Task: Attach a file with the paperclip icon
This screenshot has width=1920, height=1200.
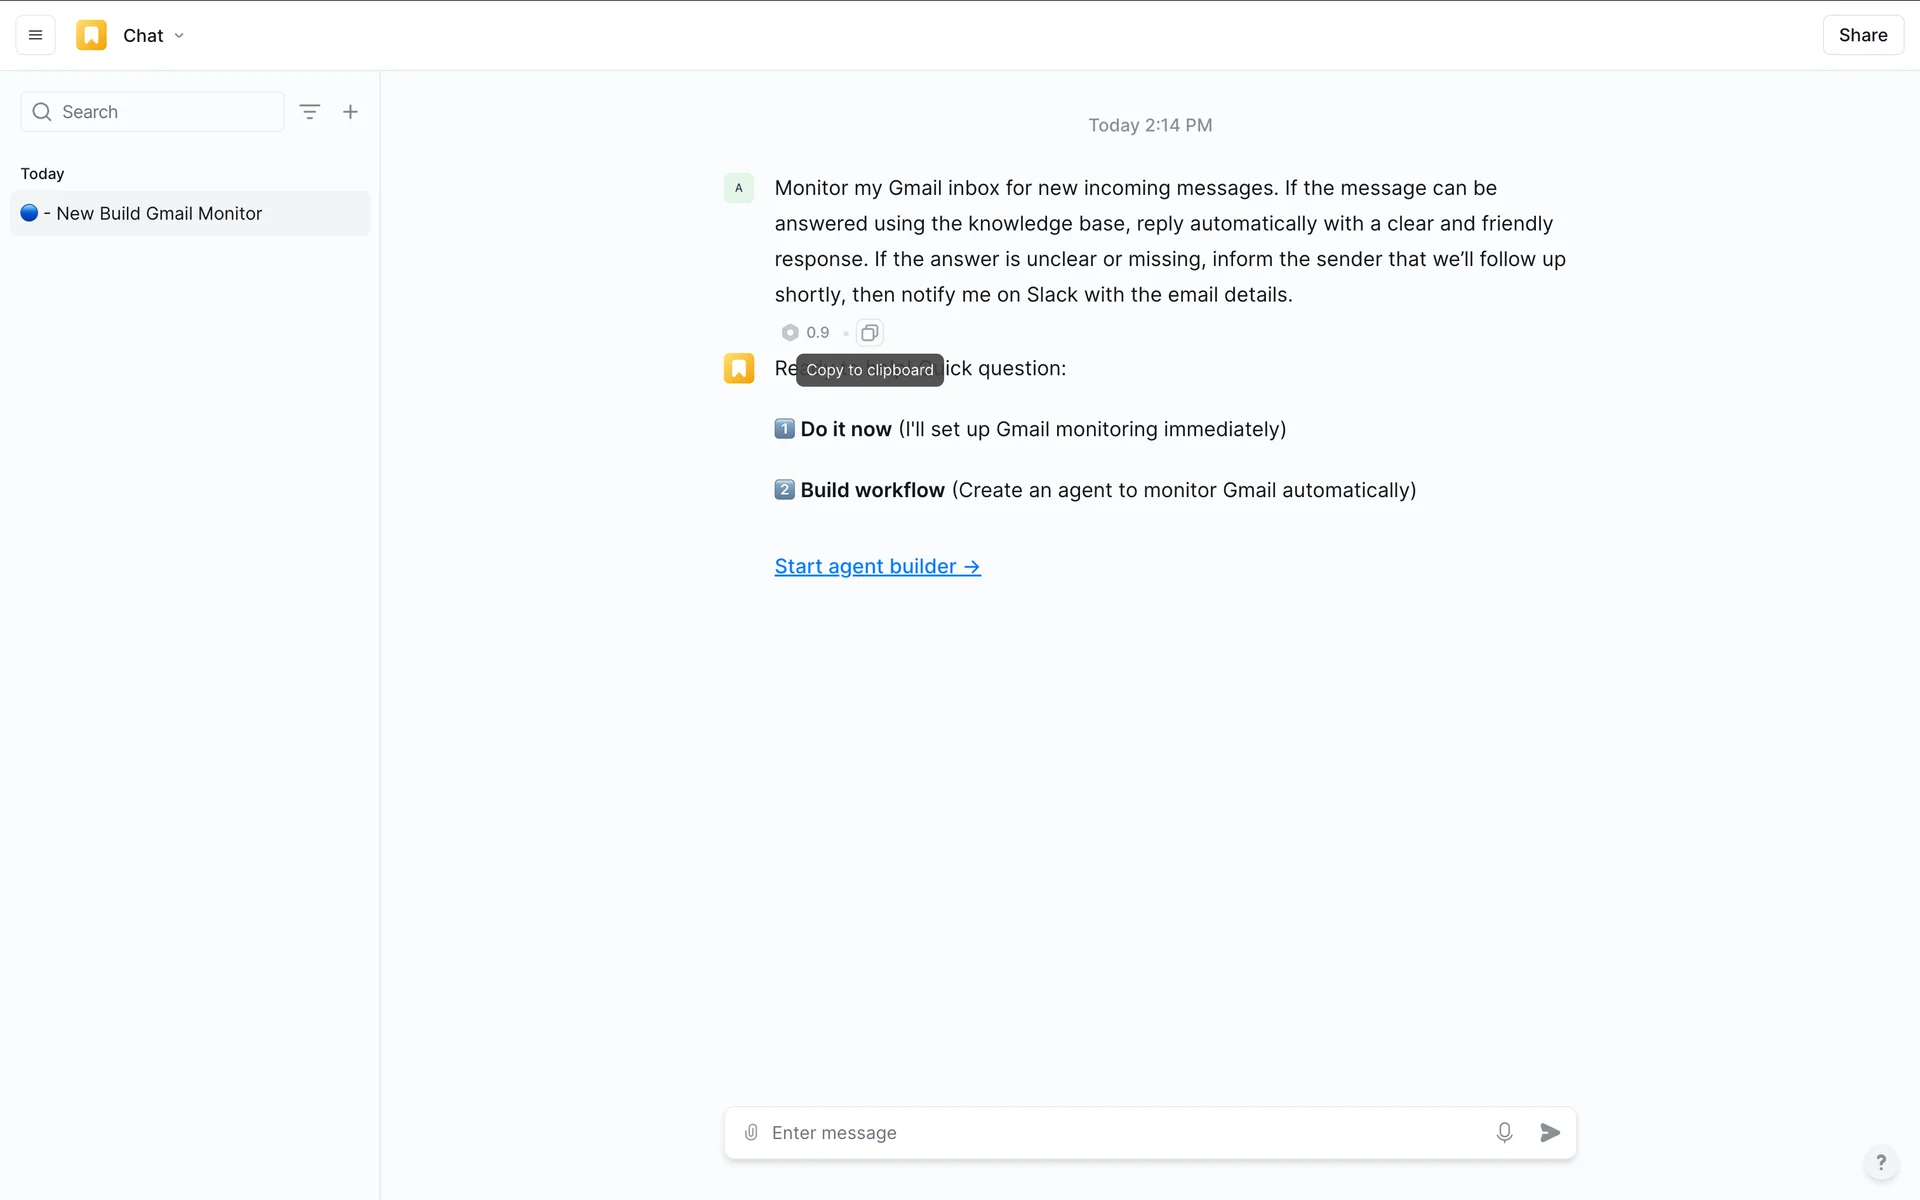Action: [751, 1132]
